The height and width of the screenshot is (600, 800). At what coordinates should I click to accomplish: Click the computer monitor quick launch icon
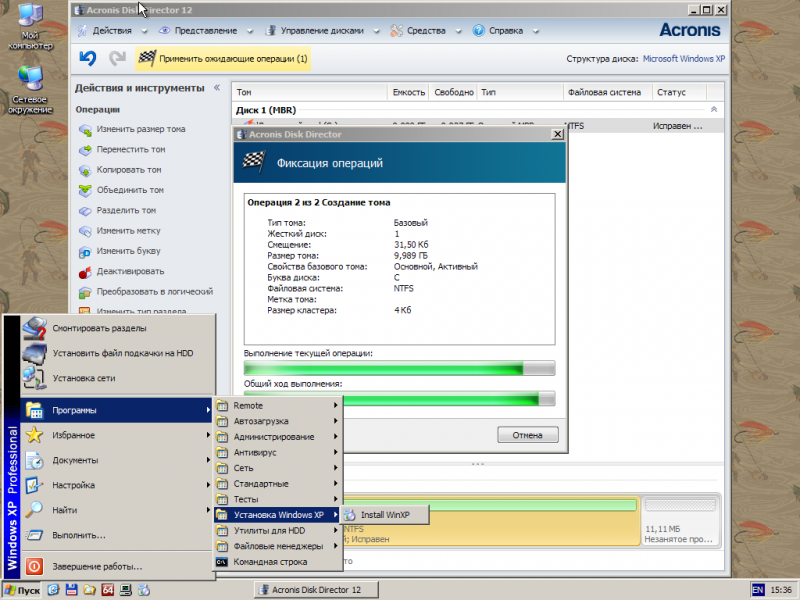(x=126, y=590)
